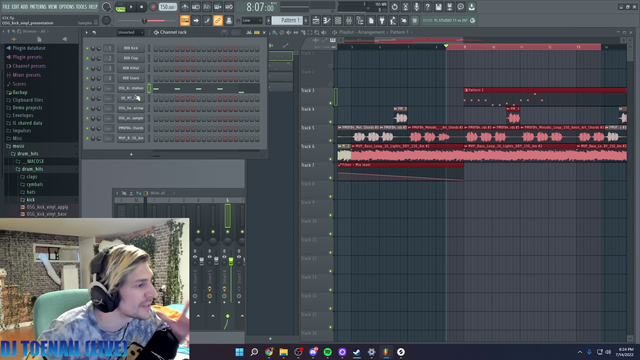This screenshot has width=640, height=360.
Task: Open the playlist view toolbar icon
Action: click(316, 20)
